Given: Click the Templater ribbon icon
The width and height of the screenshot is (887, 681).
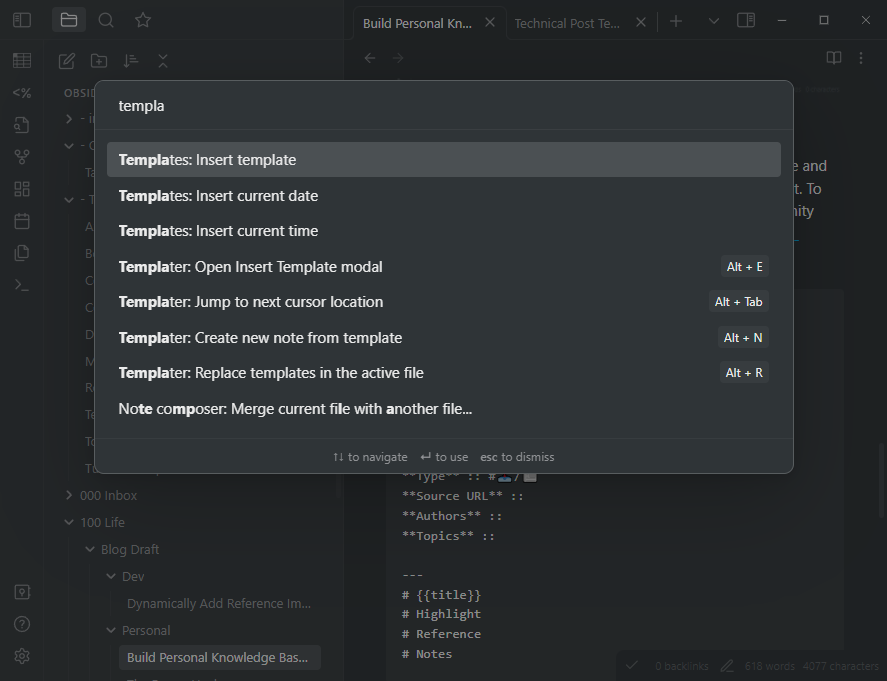Looking at the screenshot, I should coord(22,93).
